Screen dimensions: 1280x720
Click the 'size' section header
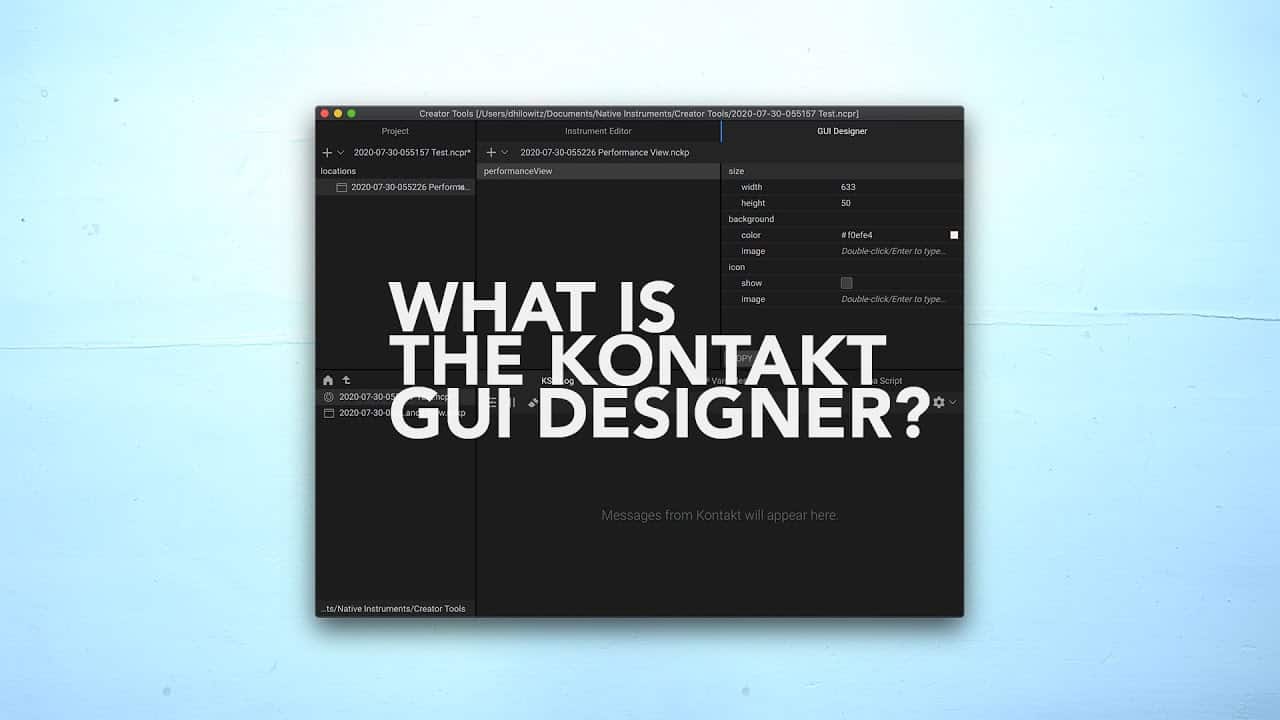click(x=736, y=171)
